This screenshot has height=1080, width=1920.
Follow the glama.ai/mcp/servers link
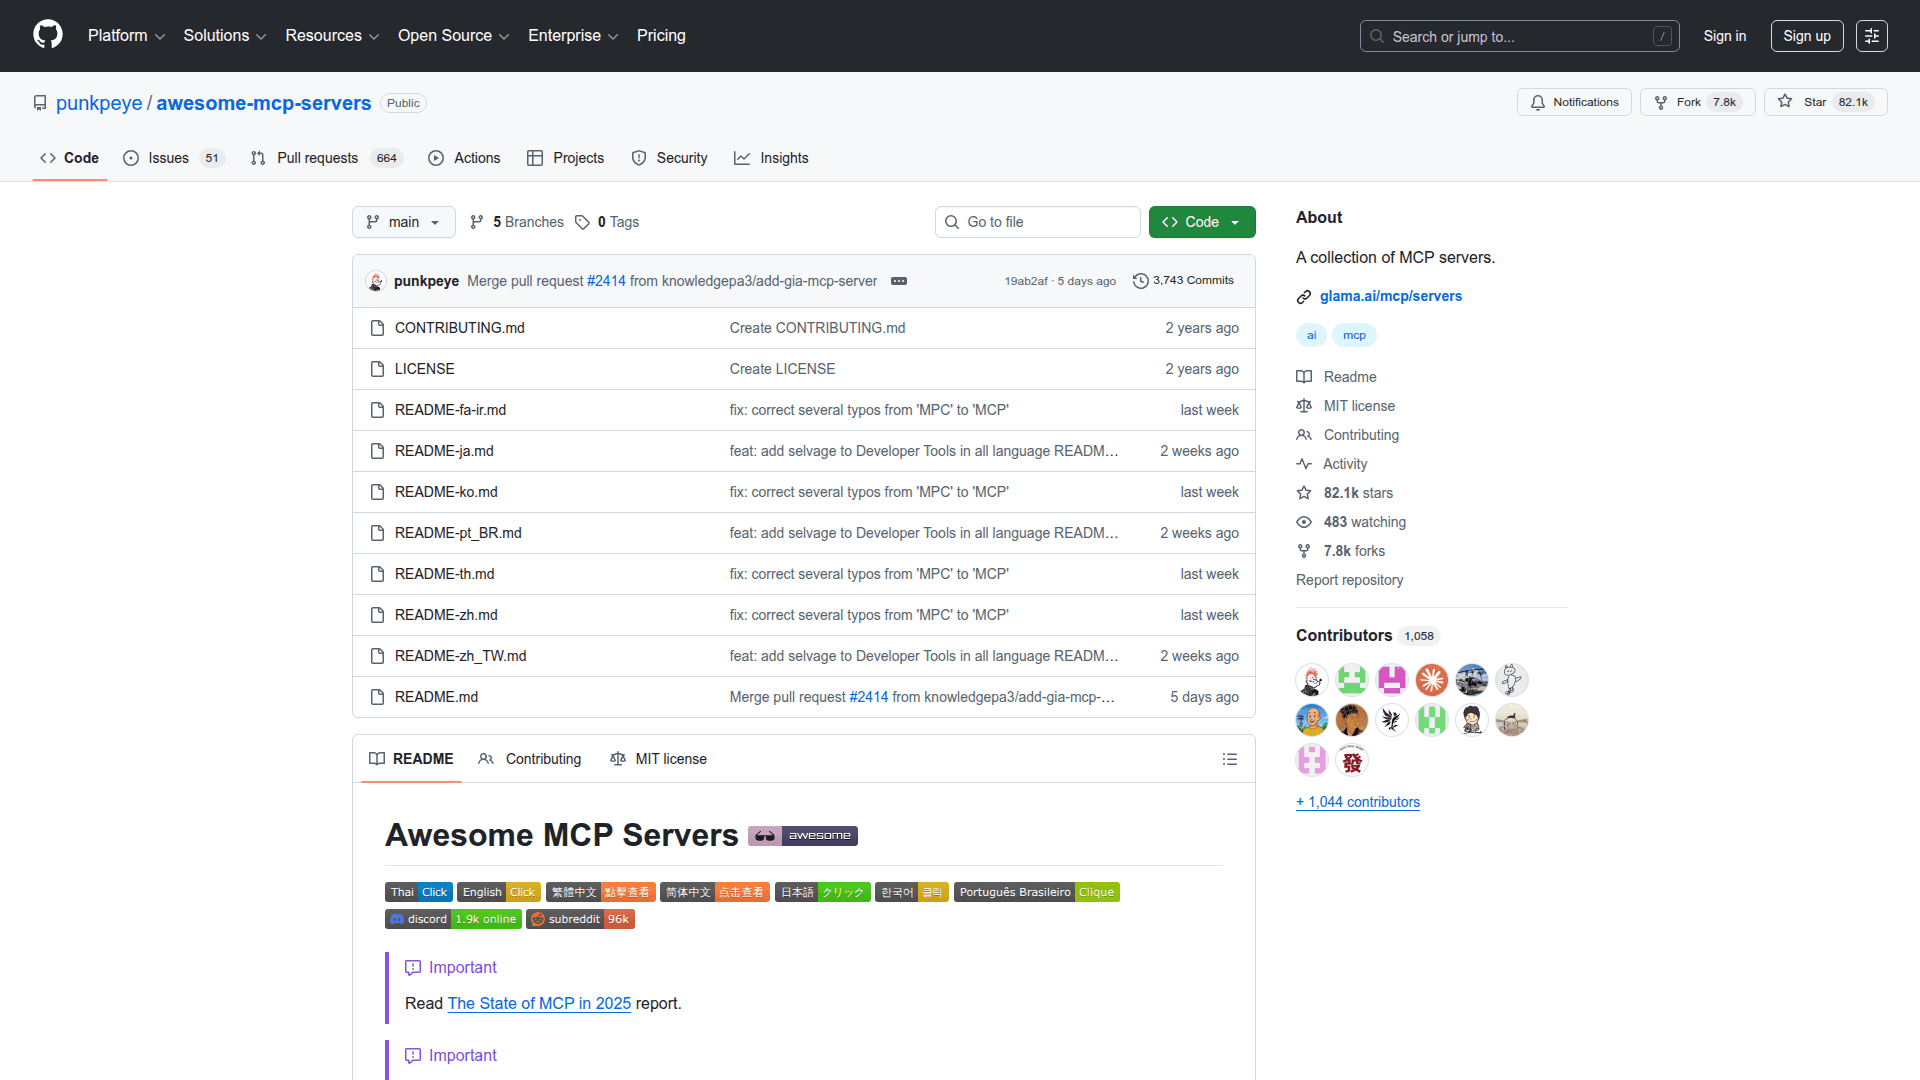pos(1390,296)
